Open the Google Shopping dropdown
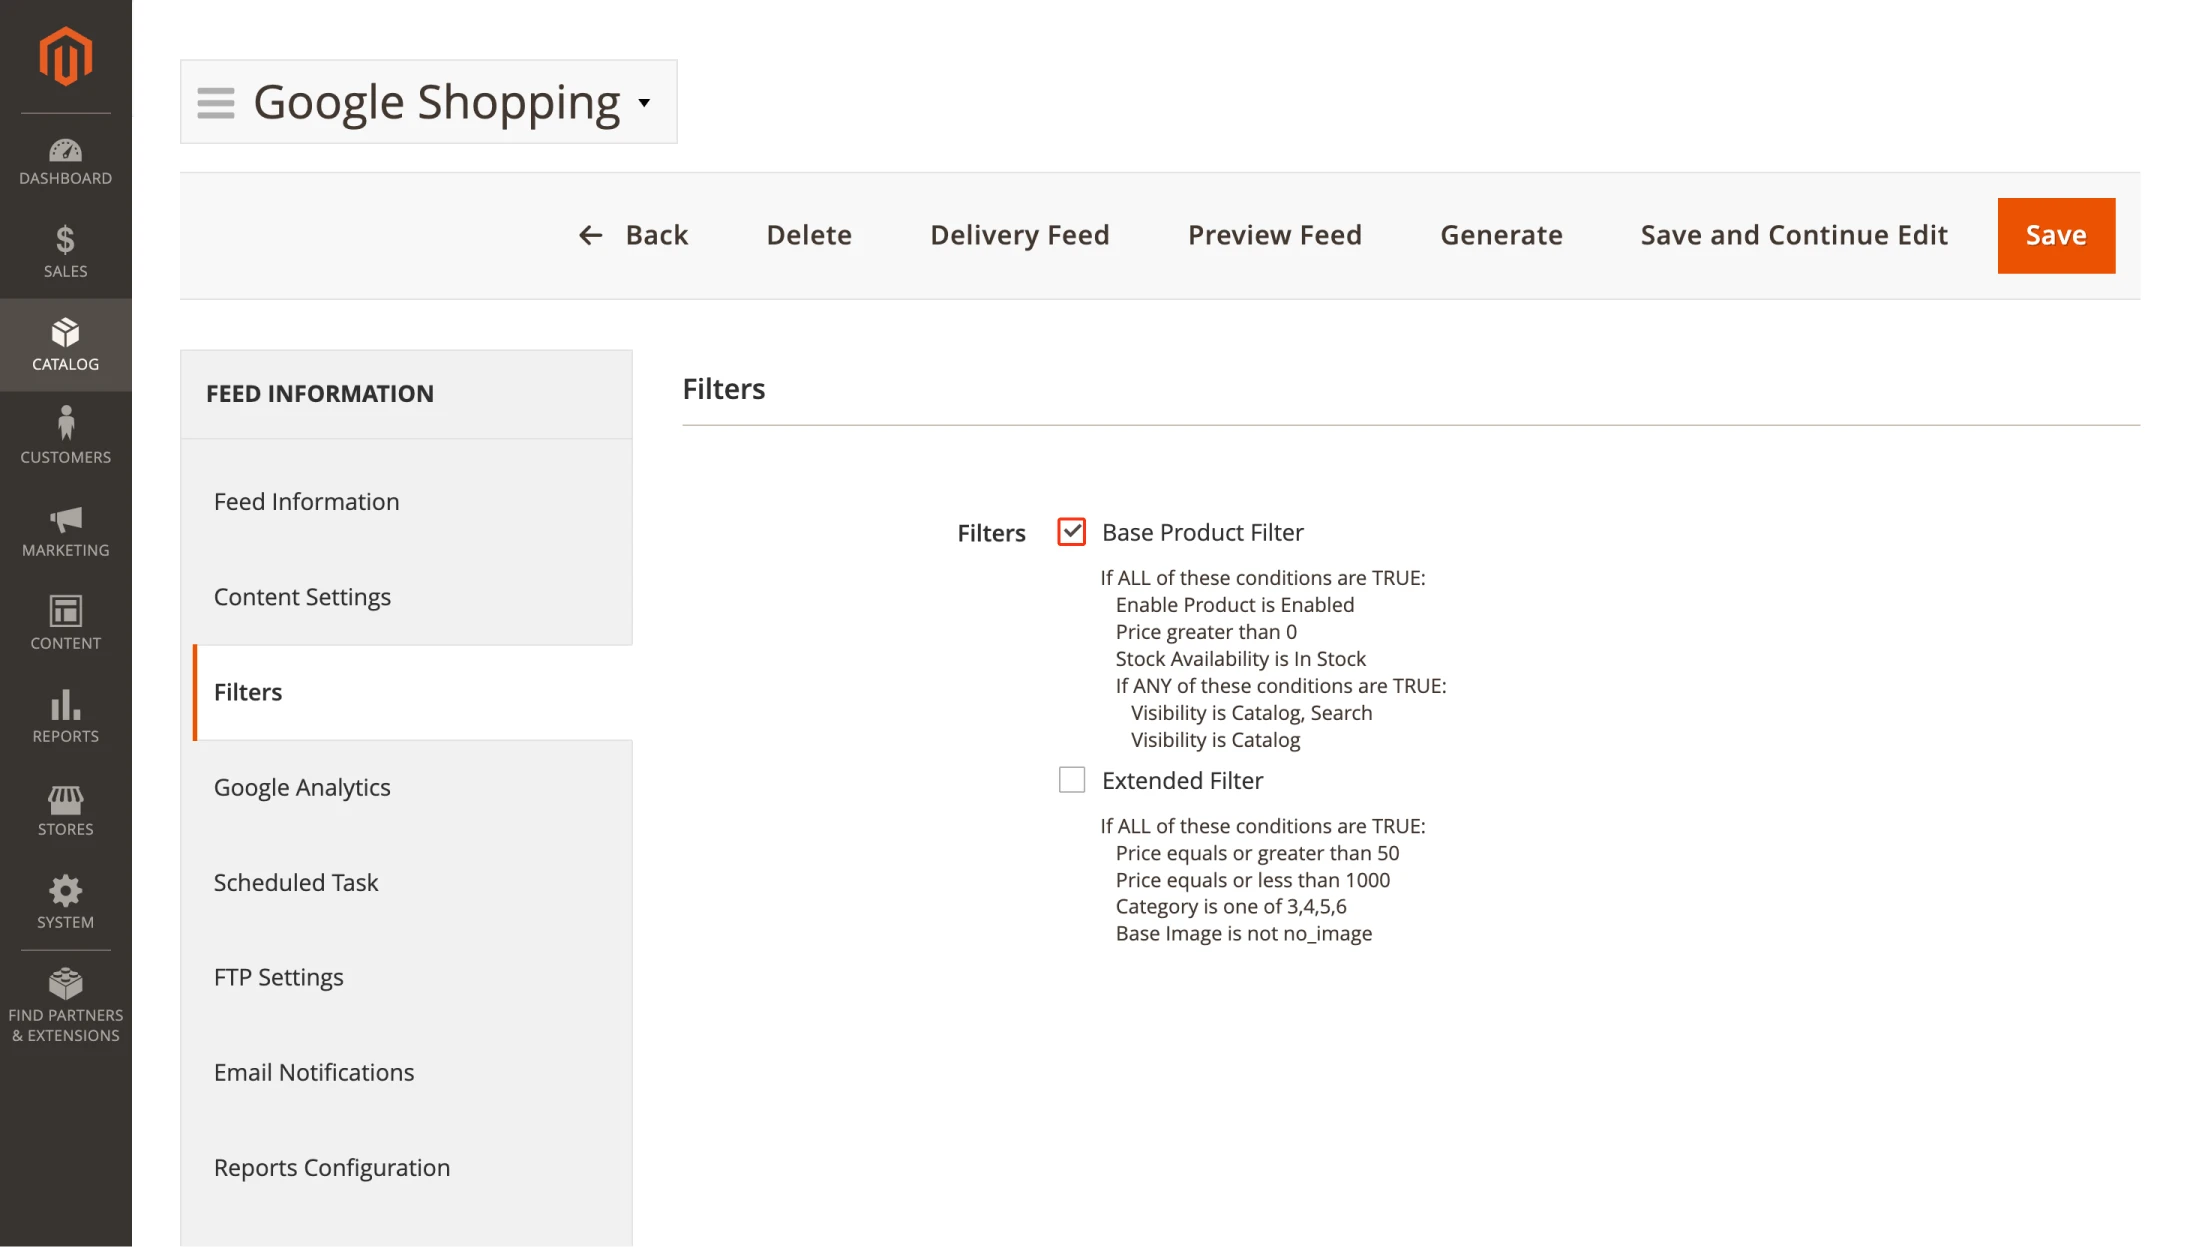Image resolution: width=2205 pixels, height=1247 pixels. [x=644, y=103]
